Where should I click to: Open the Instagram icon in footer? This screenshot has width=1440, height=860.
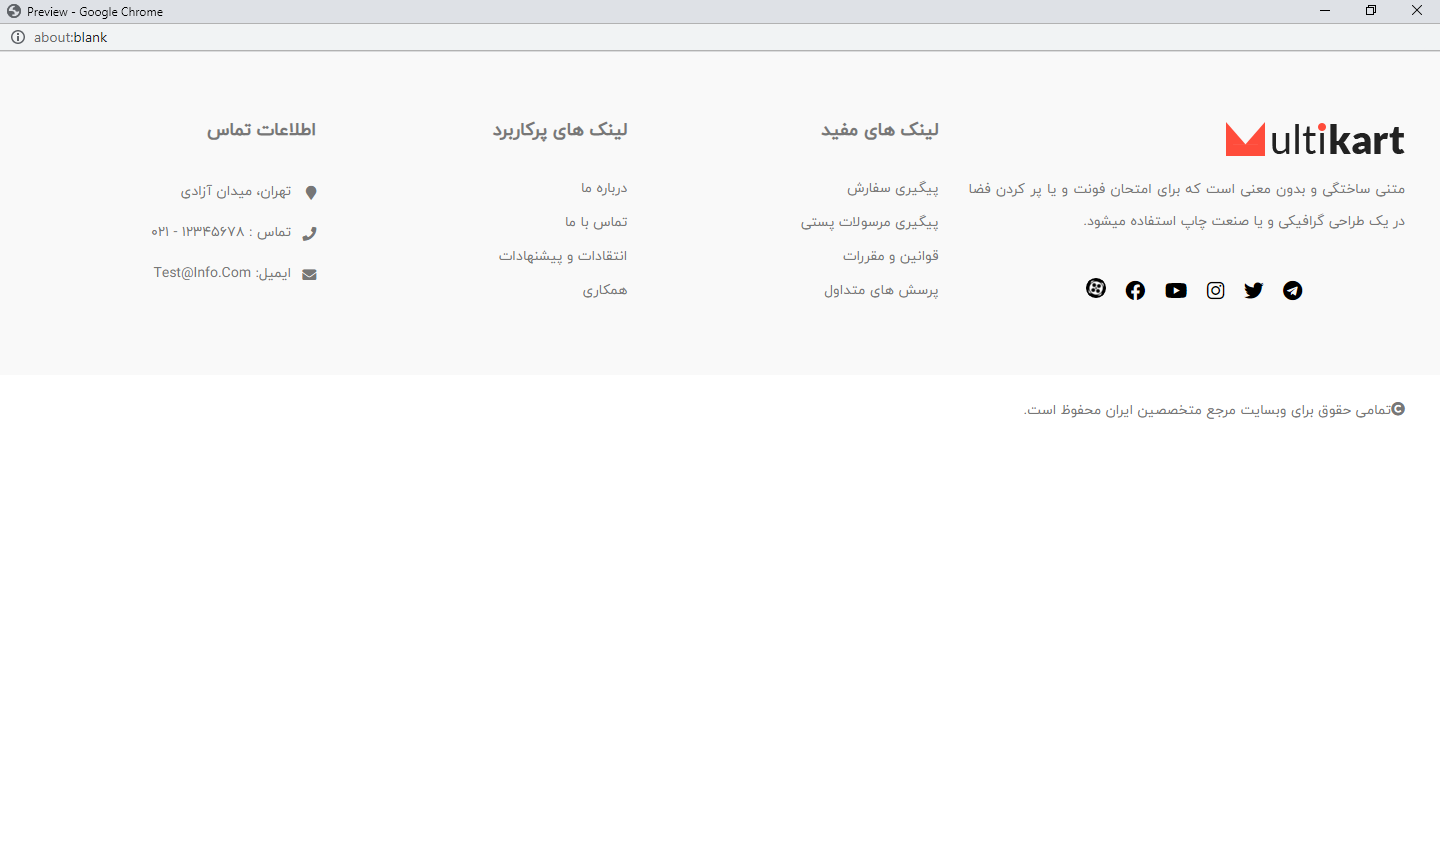click(x=1215, y=291)
